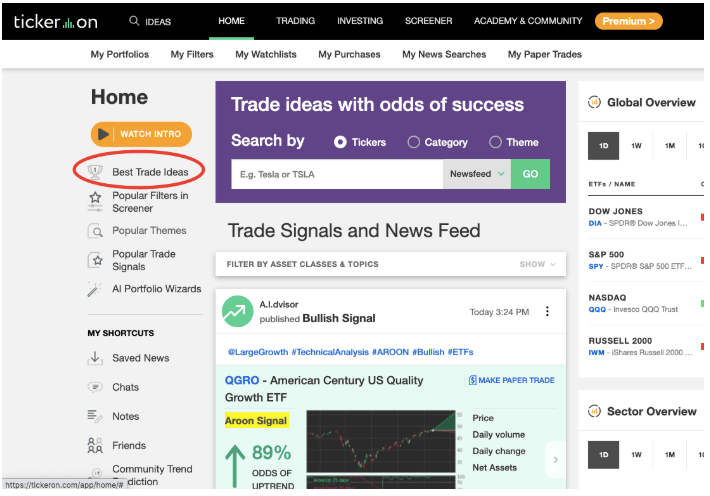
Task: Click the Best Trade Ideas trophy icon
Action: coord(95,172)
